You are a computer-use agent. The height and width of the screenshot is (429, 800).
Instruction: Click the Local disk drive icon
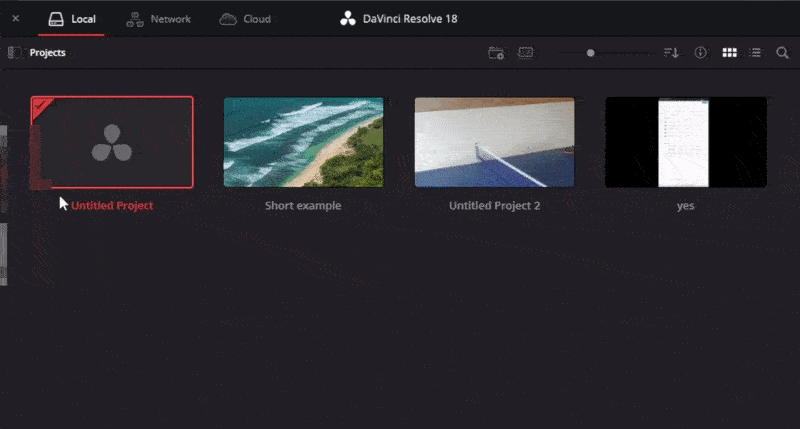coord(56,19)
